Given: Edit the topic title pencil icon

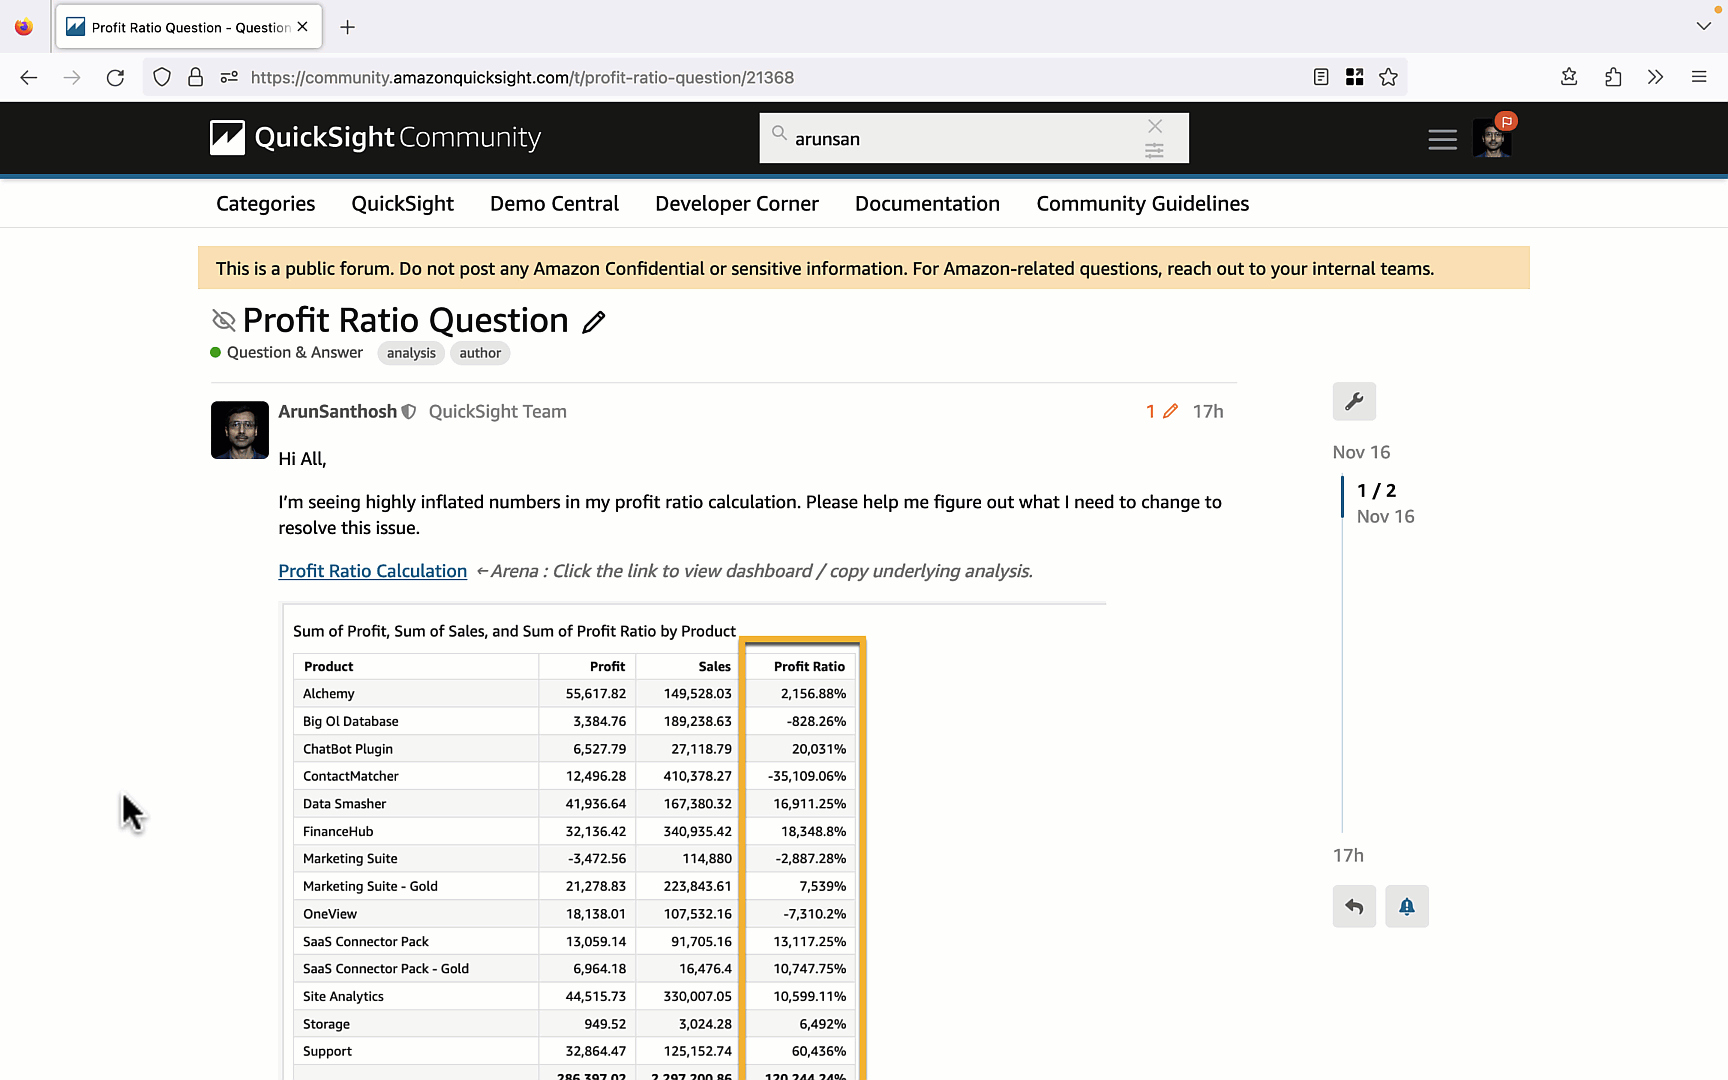Looking at the screenshot, I should tap(594, 321).
